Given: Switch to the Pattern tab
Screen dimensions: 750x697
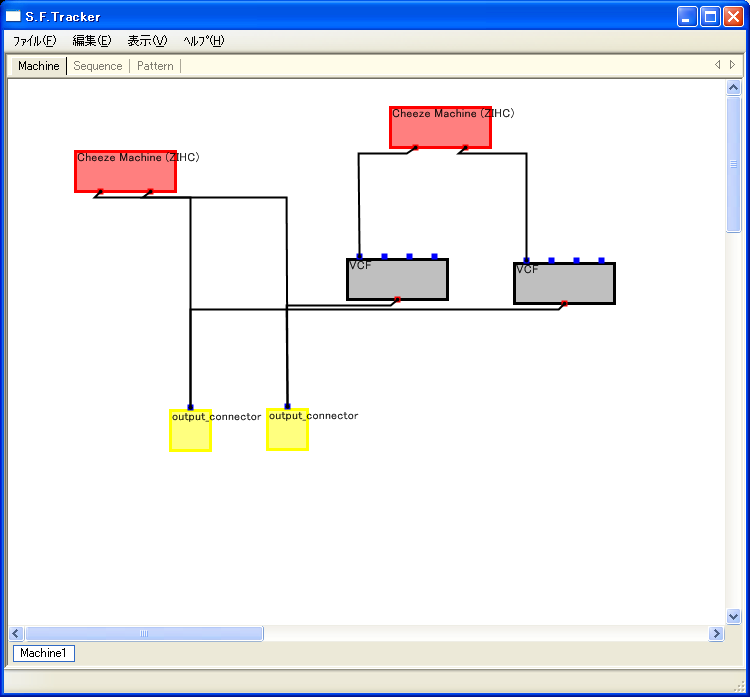Looking at the screenshot, I should tap(155, 66).
